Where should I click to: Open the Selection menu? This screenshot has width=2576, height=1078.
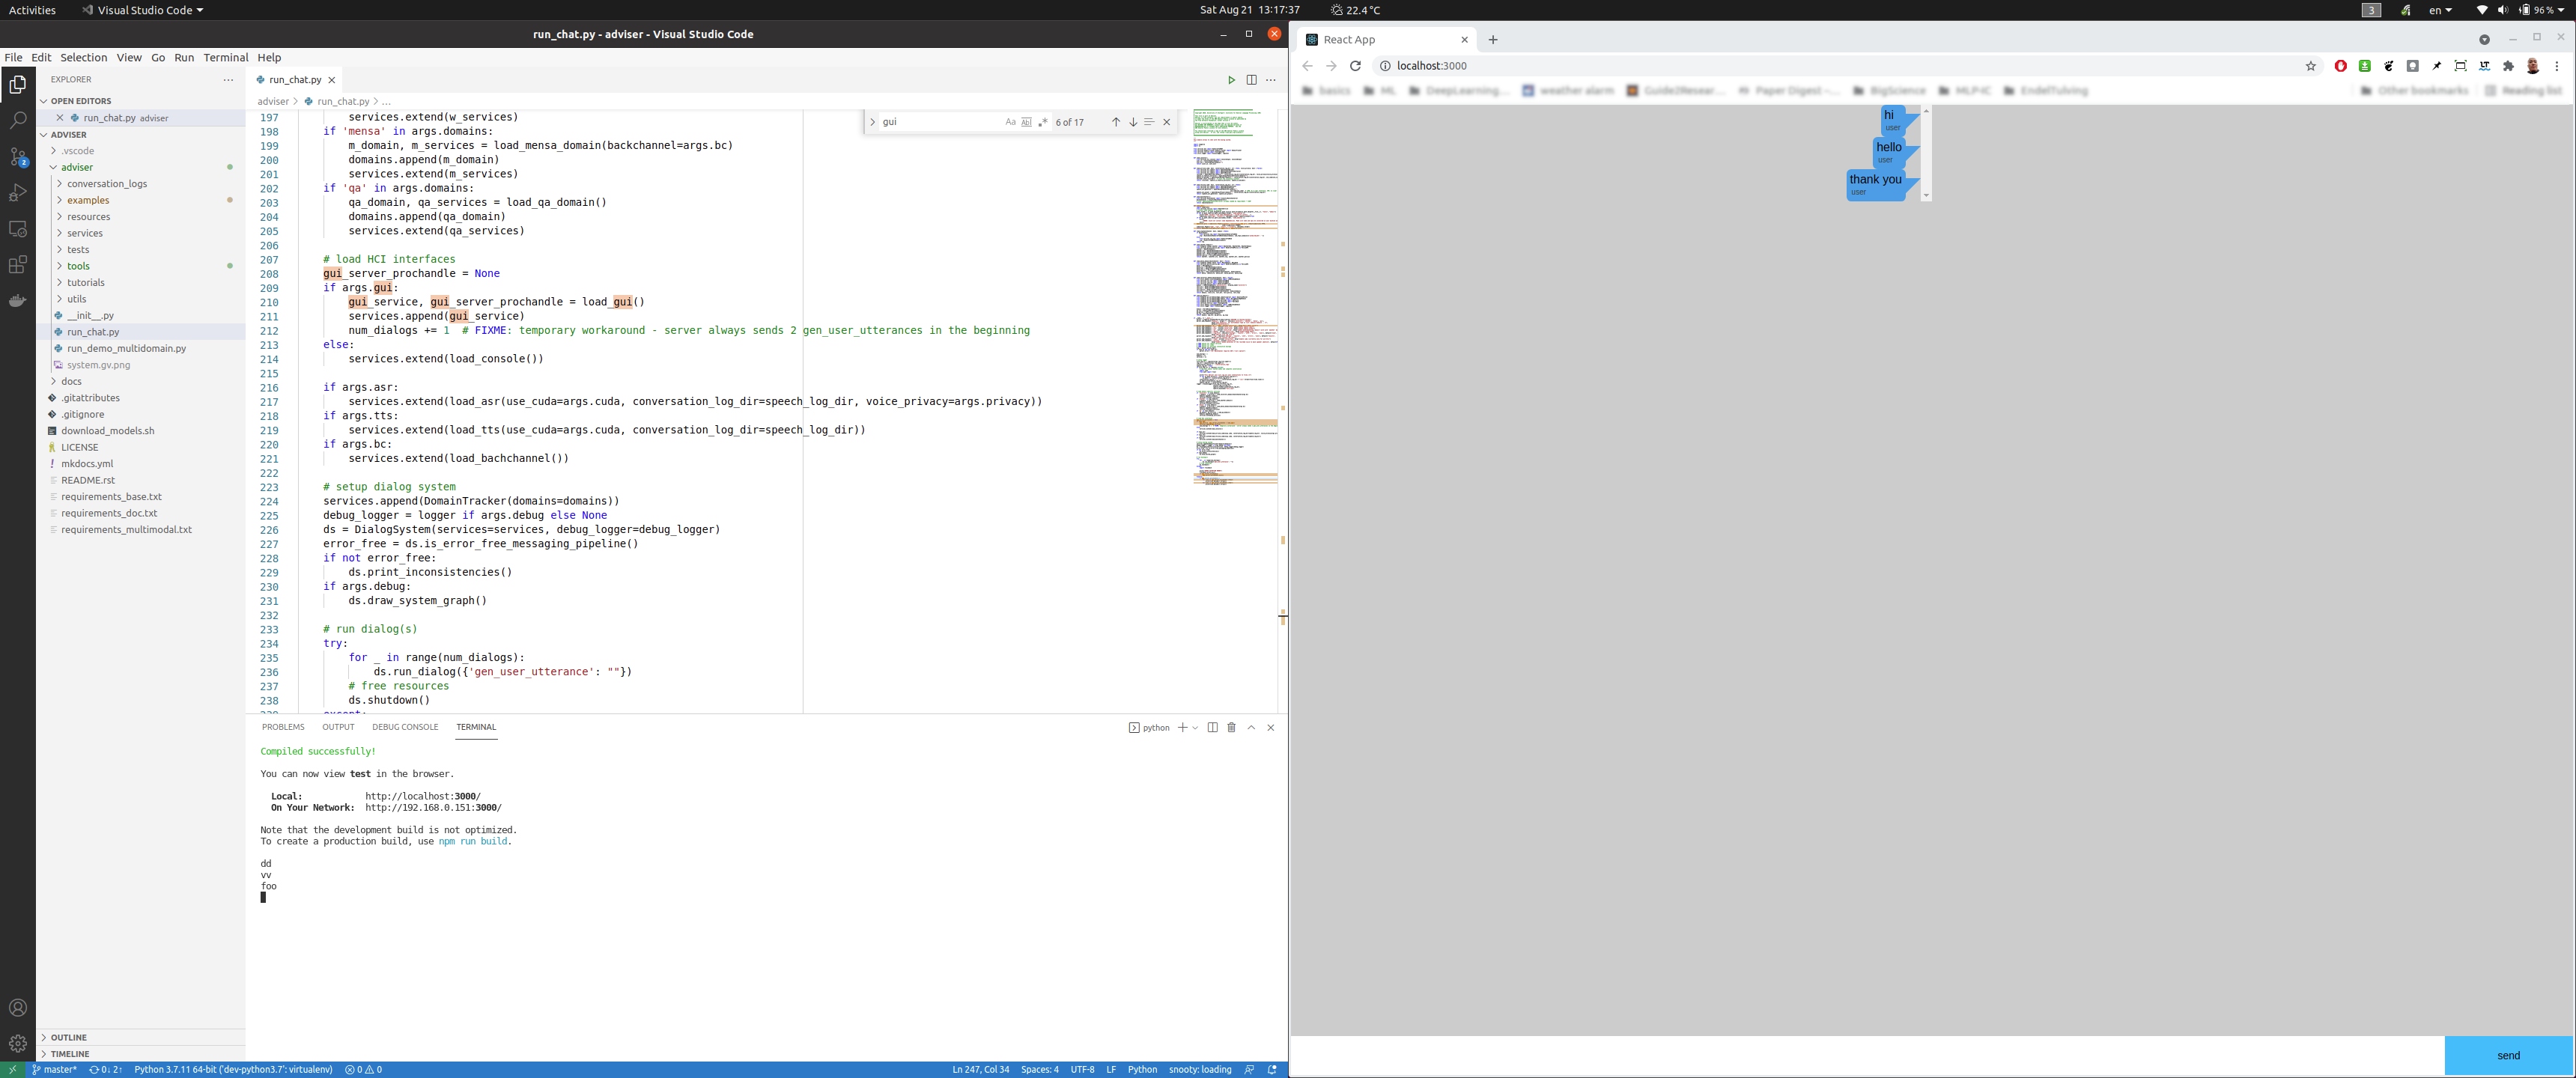coord(83,57)
